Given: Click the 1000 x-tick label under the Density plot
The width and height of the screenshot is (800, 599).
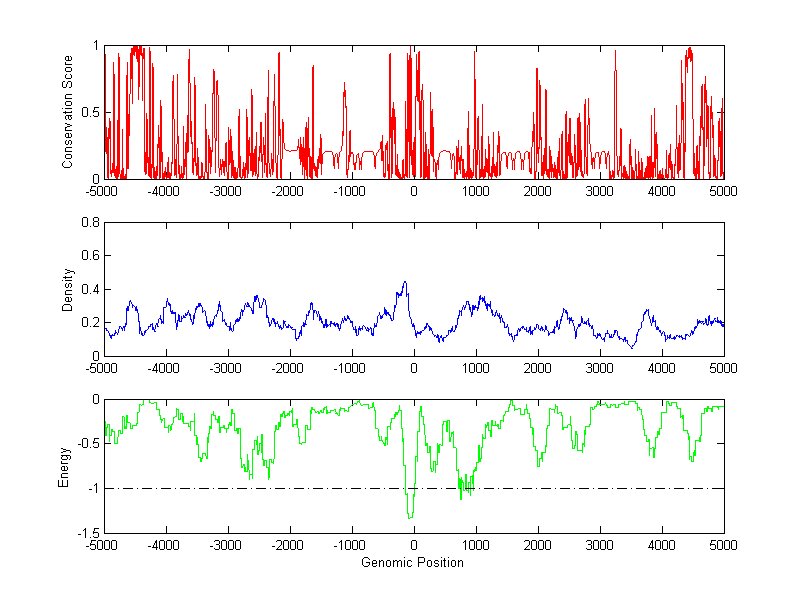Looking at the screenshot, I should (476, 368).
